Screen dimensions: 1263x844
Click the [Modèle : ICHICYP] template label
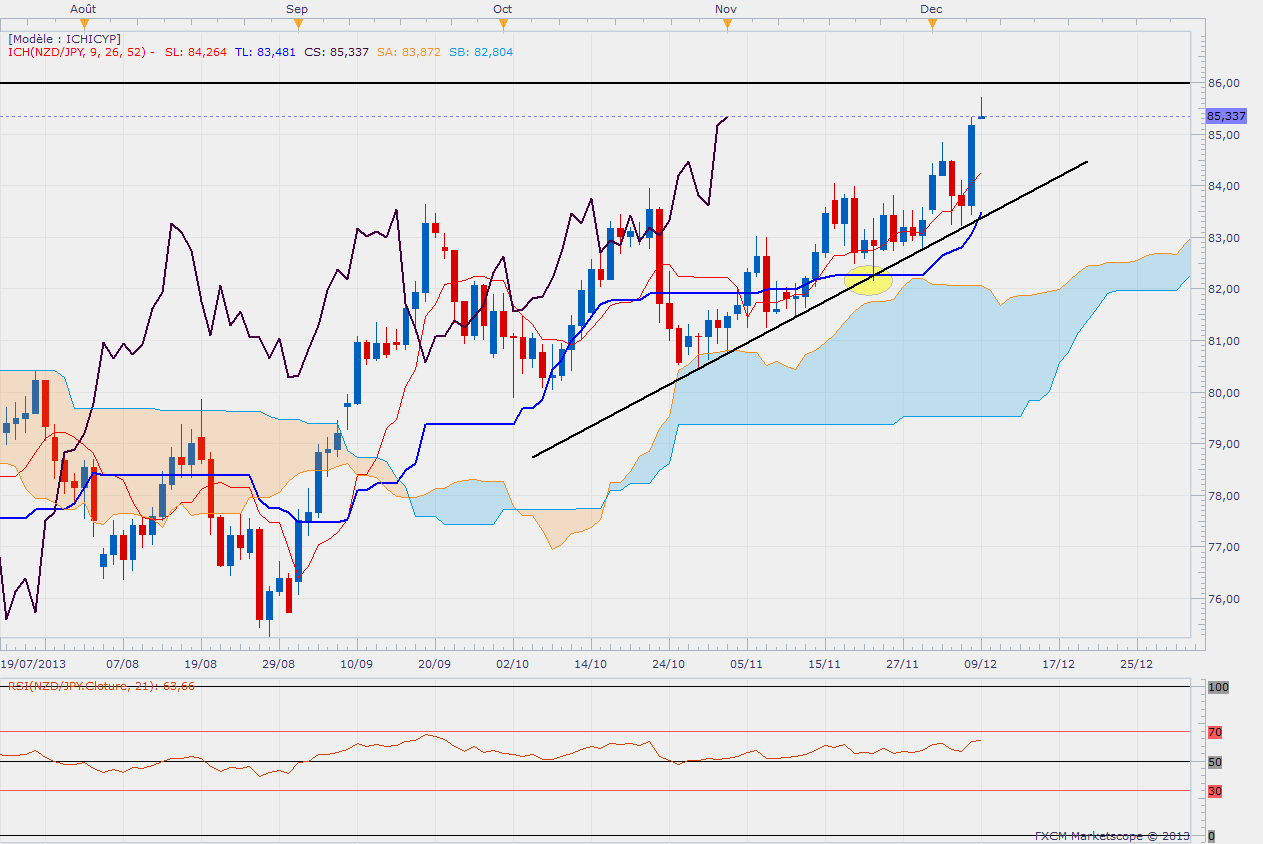point(64,38)
